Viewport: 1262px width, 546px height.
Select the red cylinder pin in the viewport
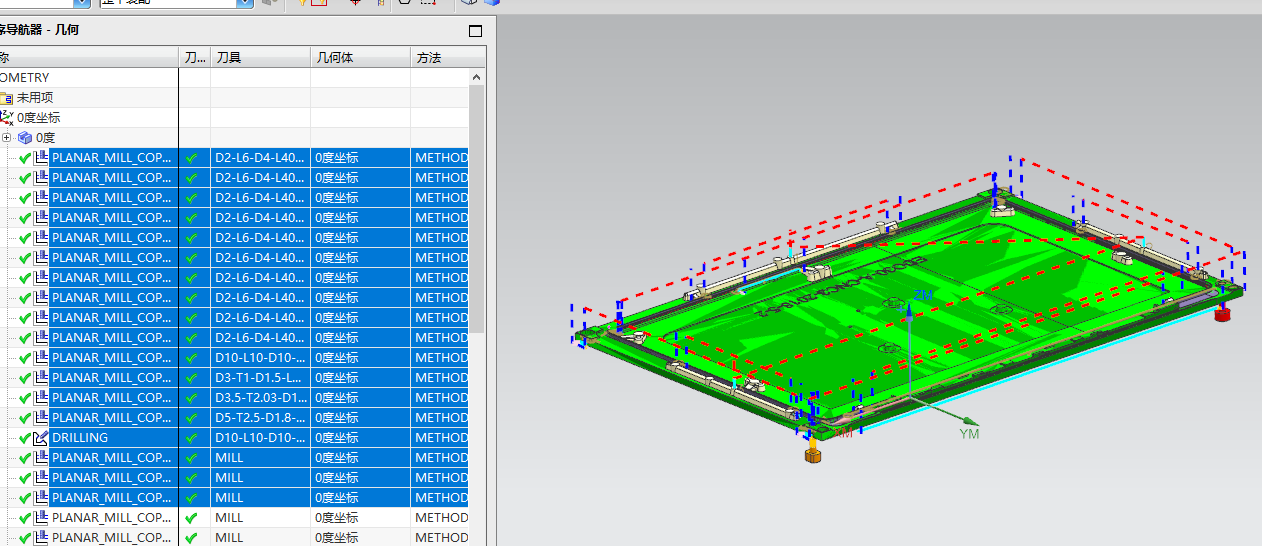(1221, 314)
